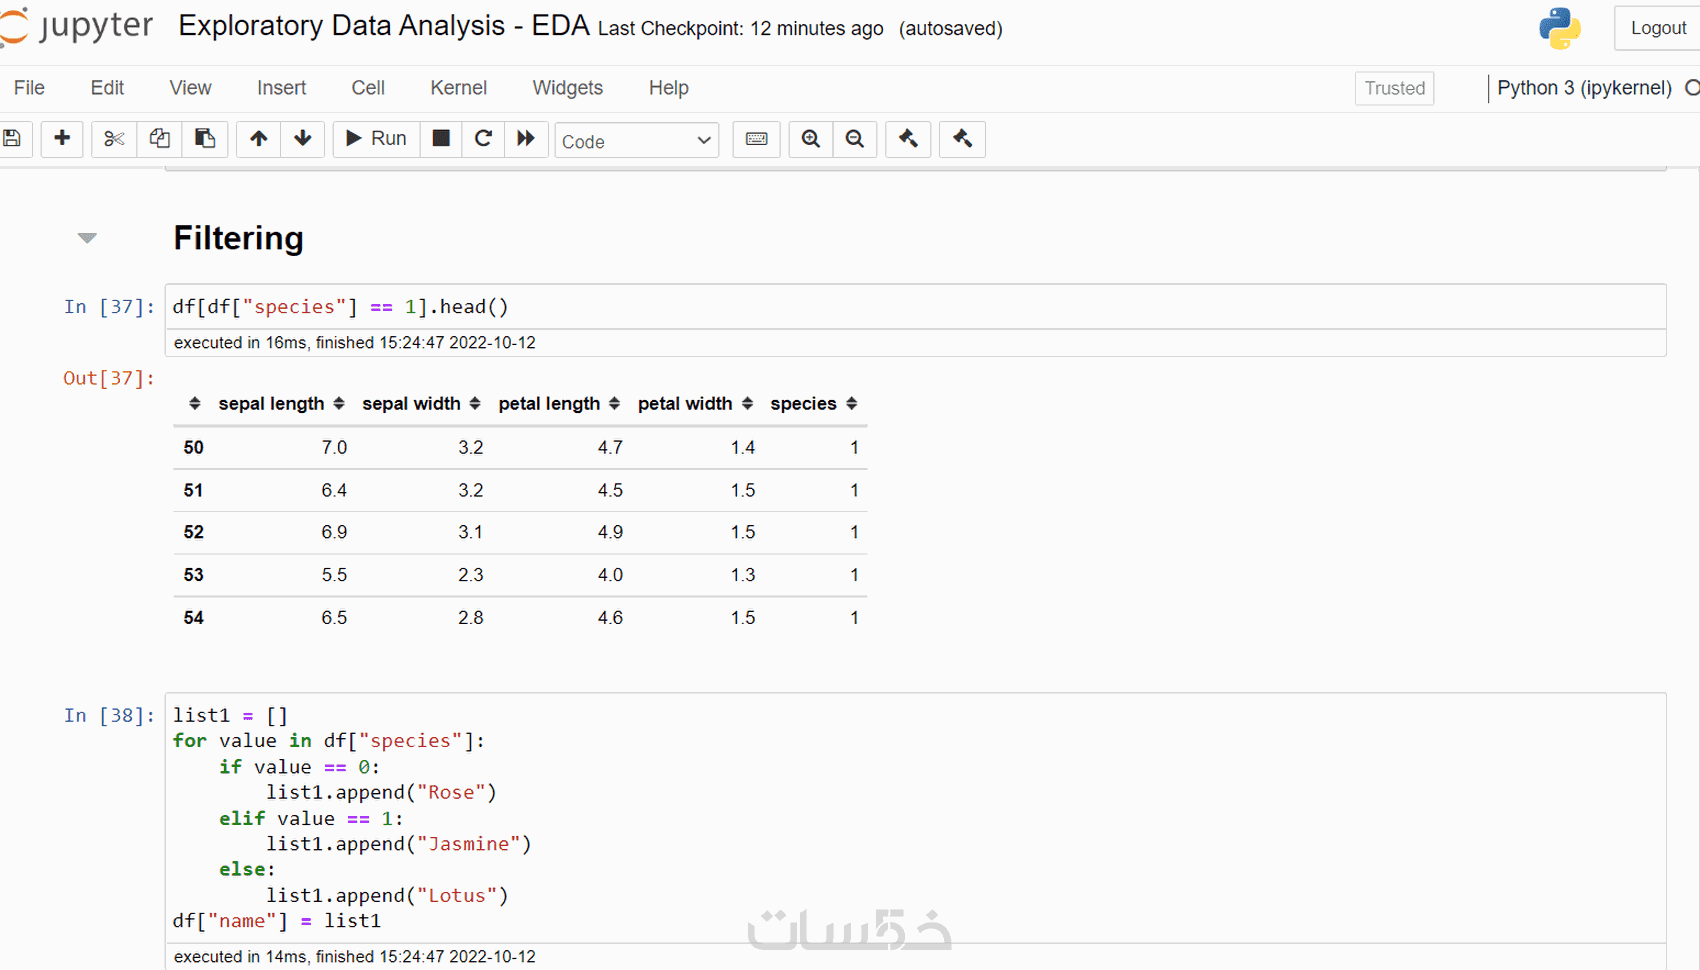Image resolution: width=1700 pixels, height=970 pixels.
Task: Save the notebook with the floppy icon
Action: pos(13,139)
